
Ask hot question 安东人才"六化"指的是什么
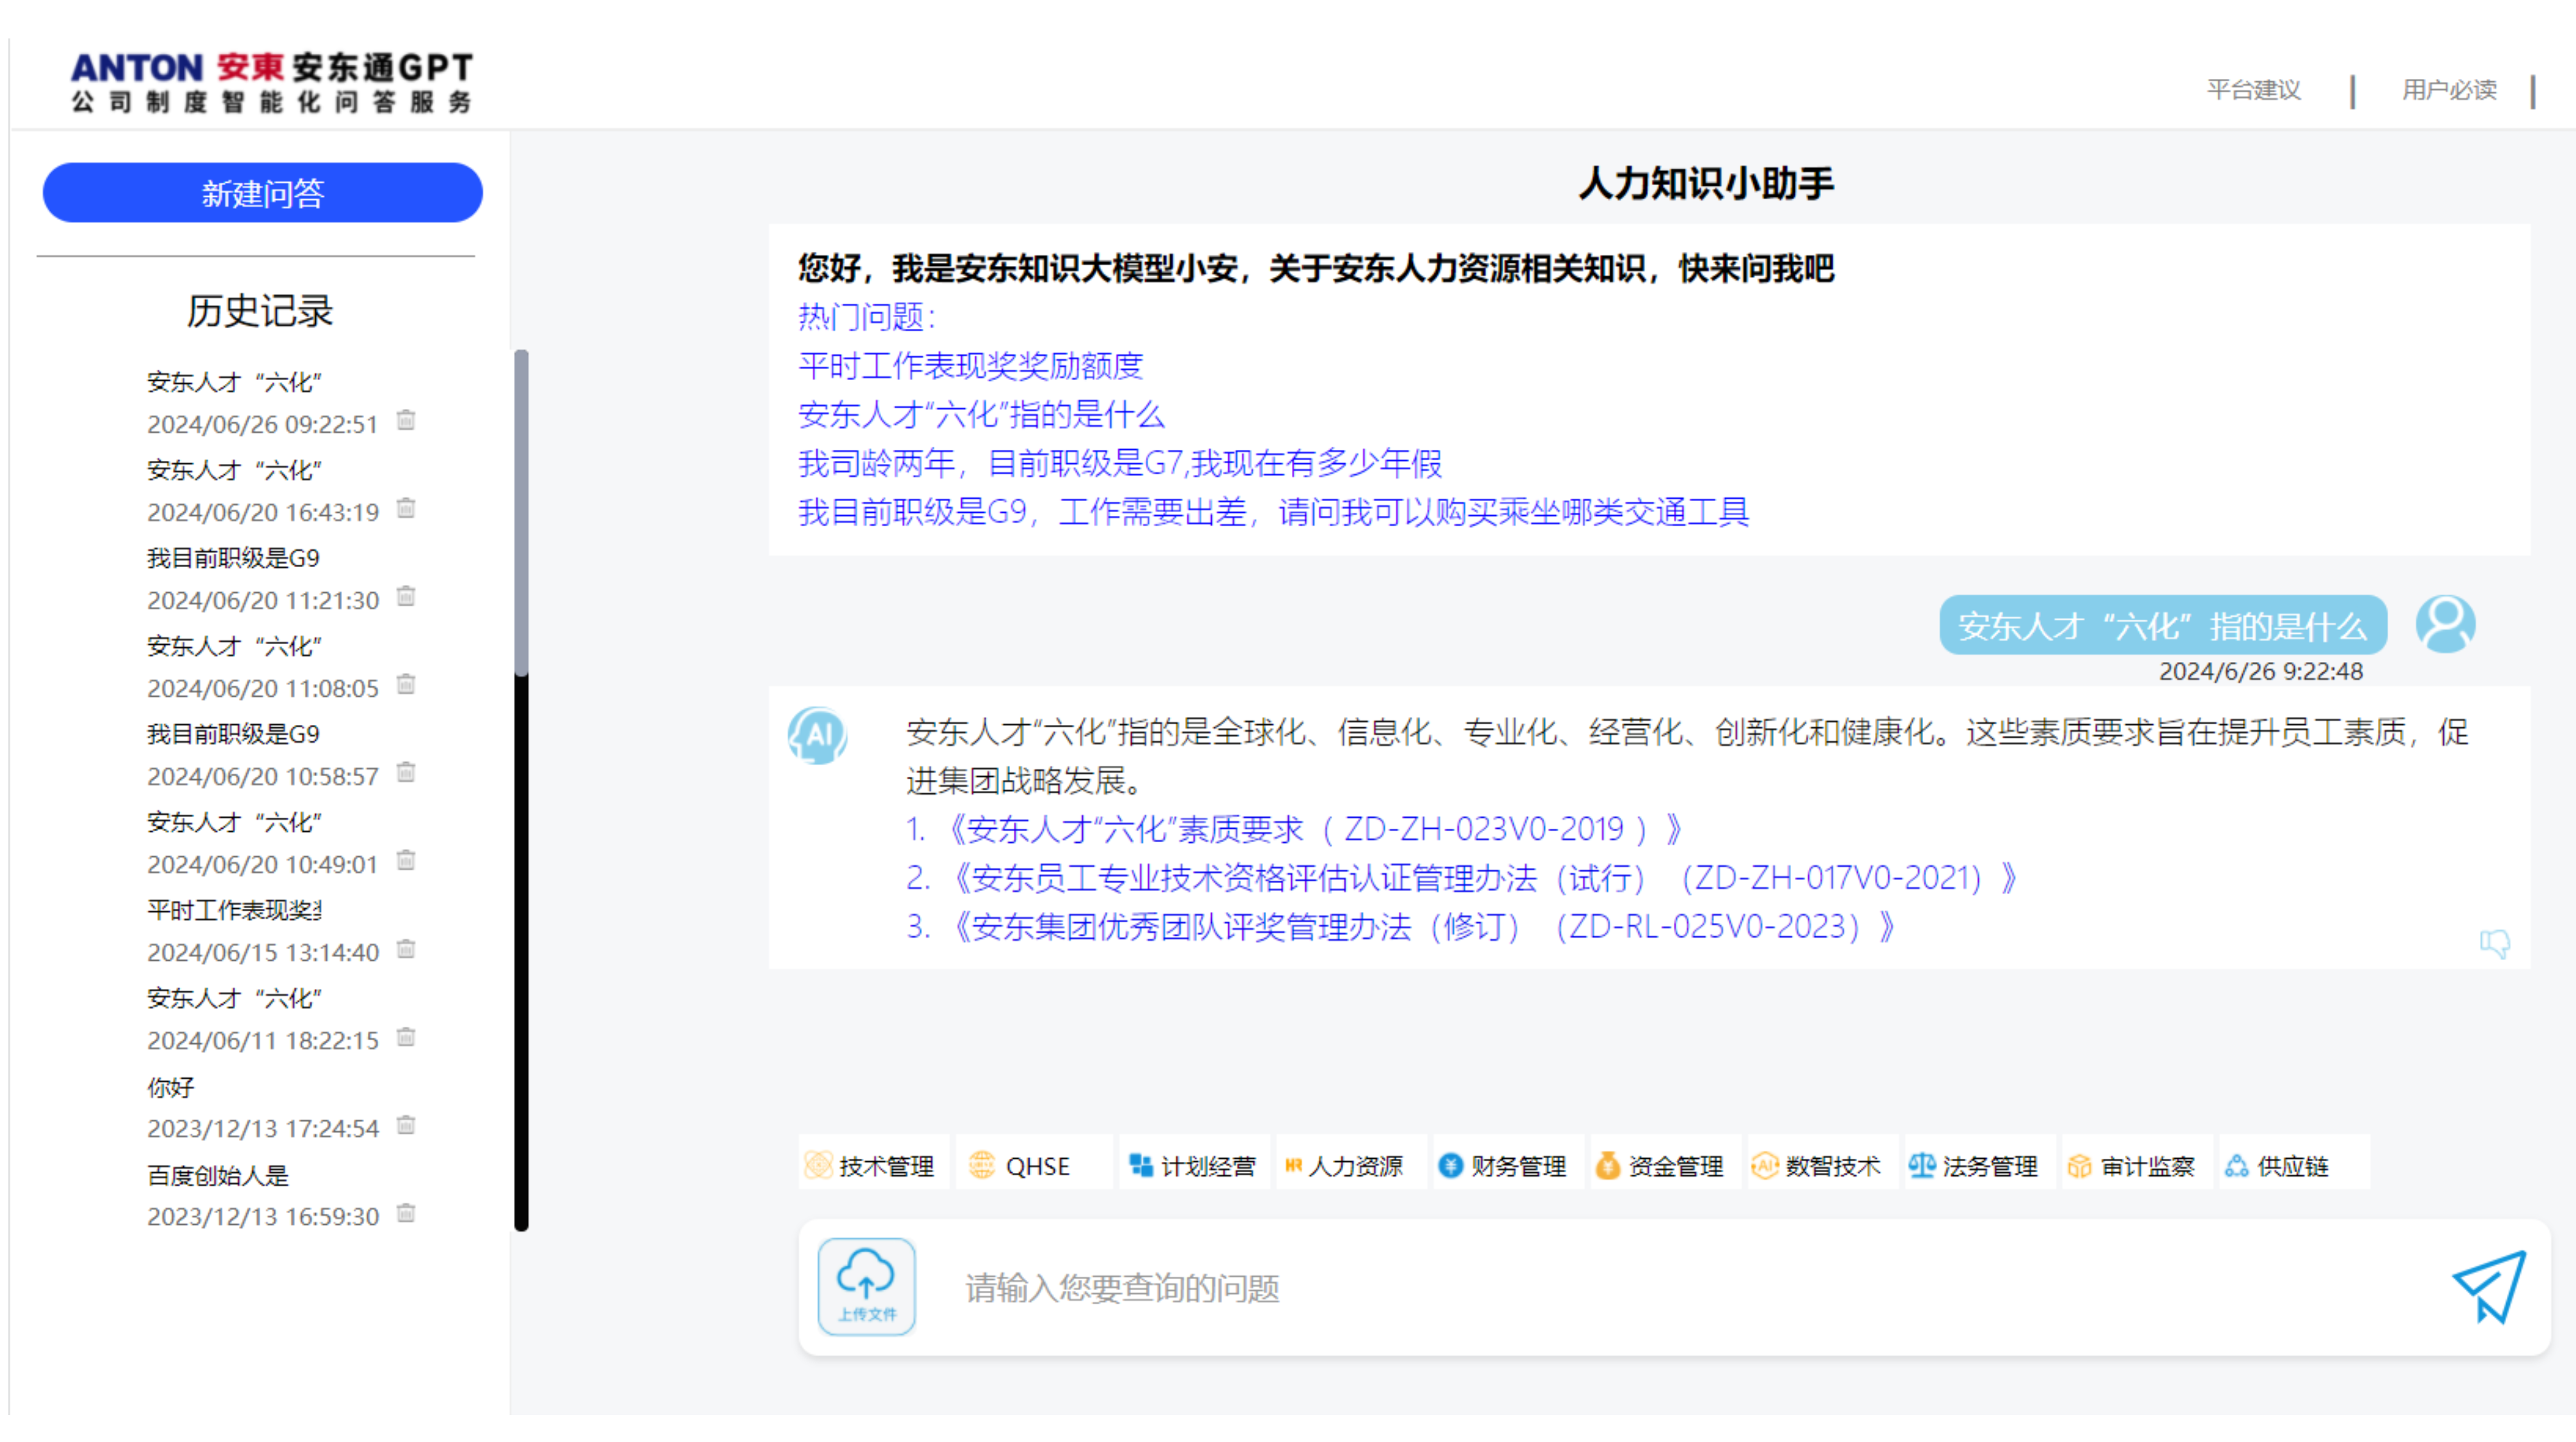[981, 414]
